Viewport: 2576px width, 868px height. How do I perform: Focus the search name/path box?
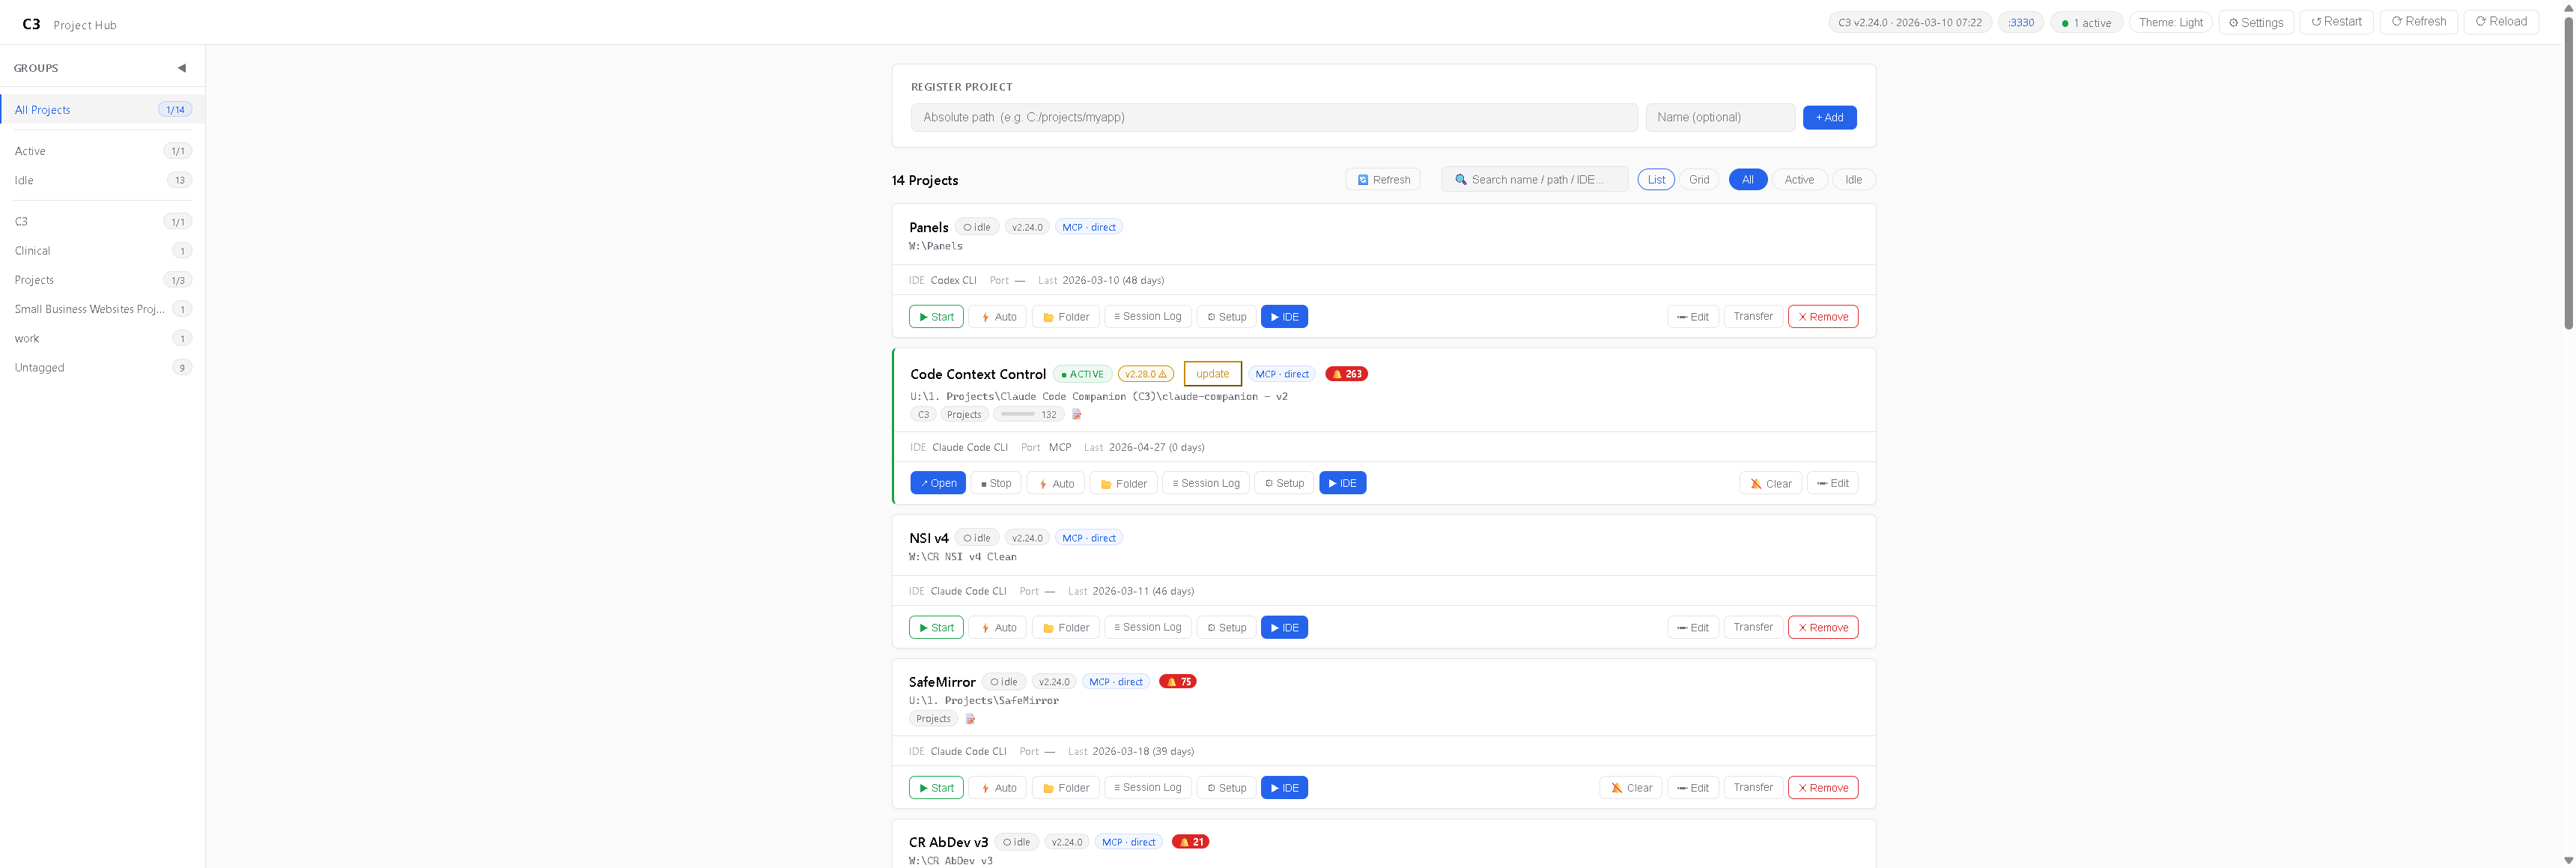[x=1535, y=180]
